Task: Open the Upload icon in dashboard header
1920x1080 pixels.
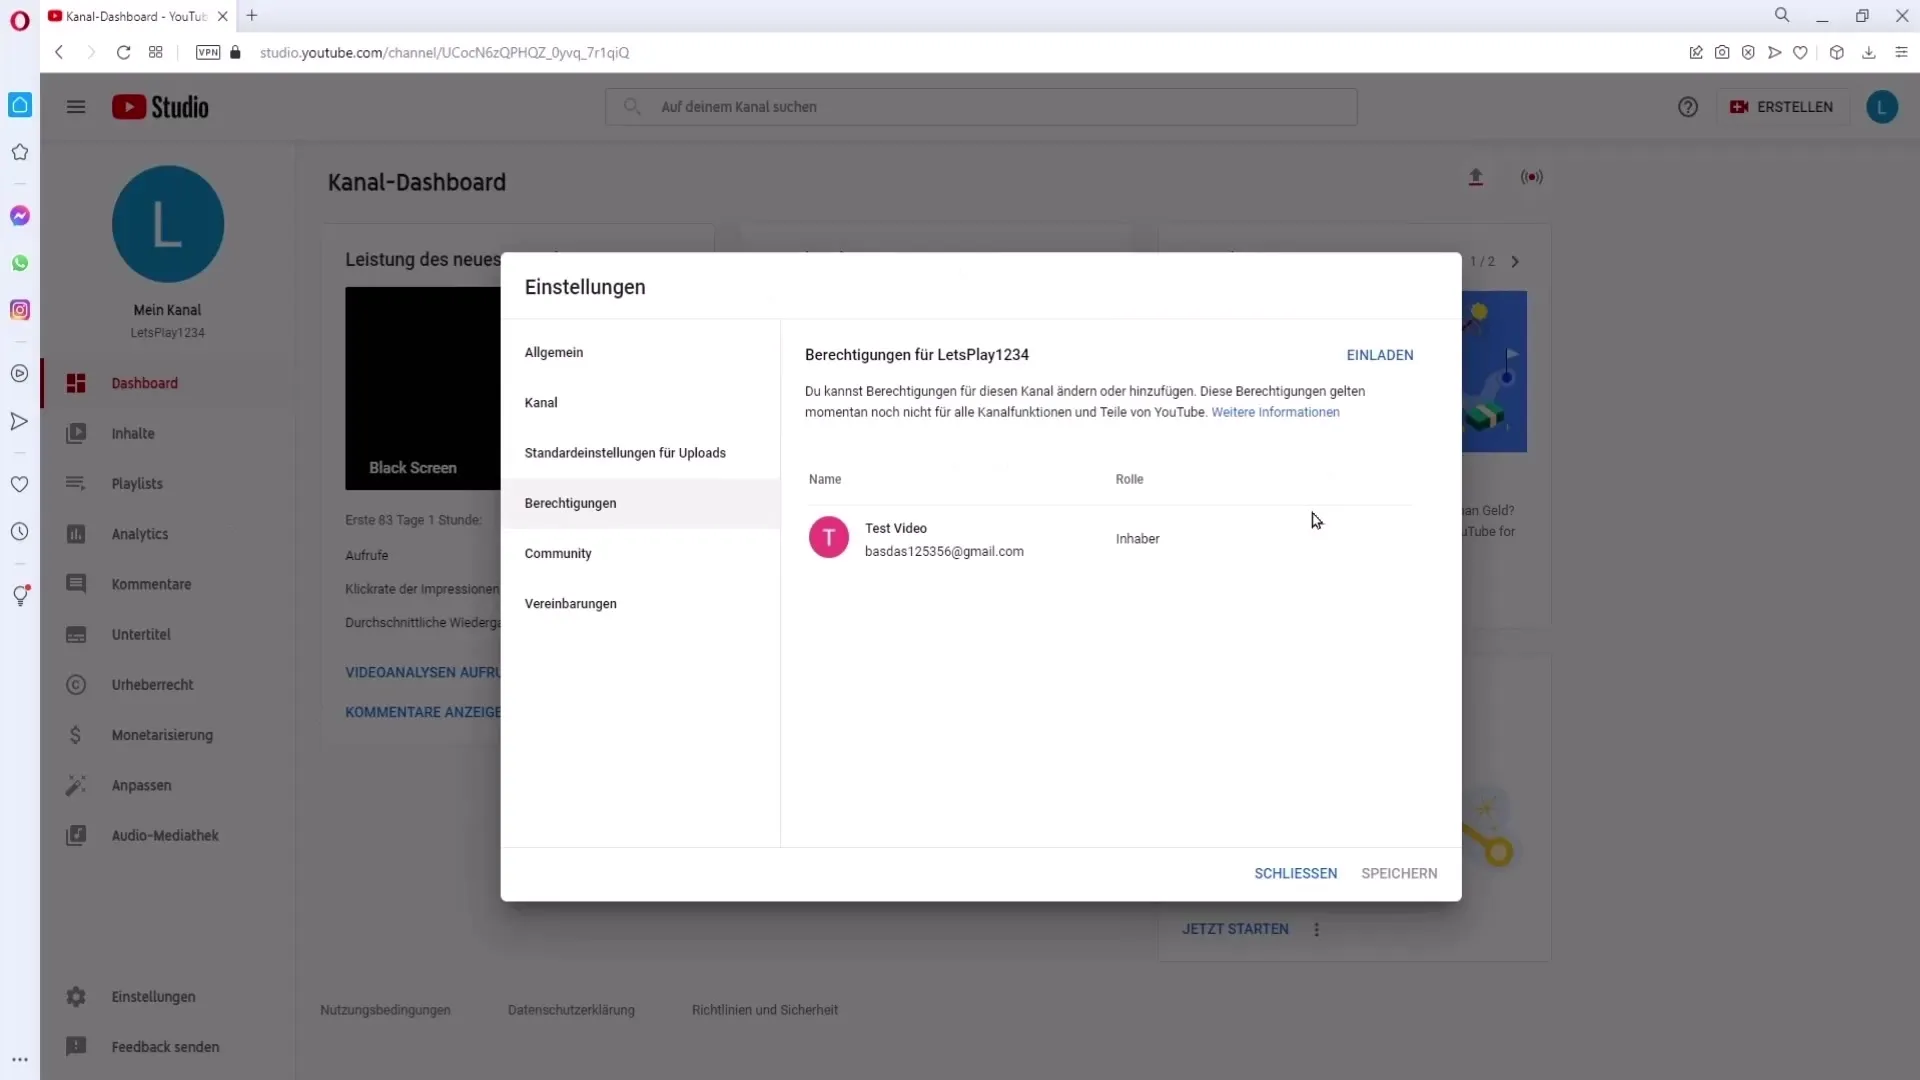Action: click(1477, 177)
